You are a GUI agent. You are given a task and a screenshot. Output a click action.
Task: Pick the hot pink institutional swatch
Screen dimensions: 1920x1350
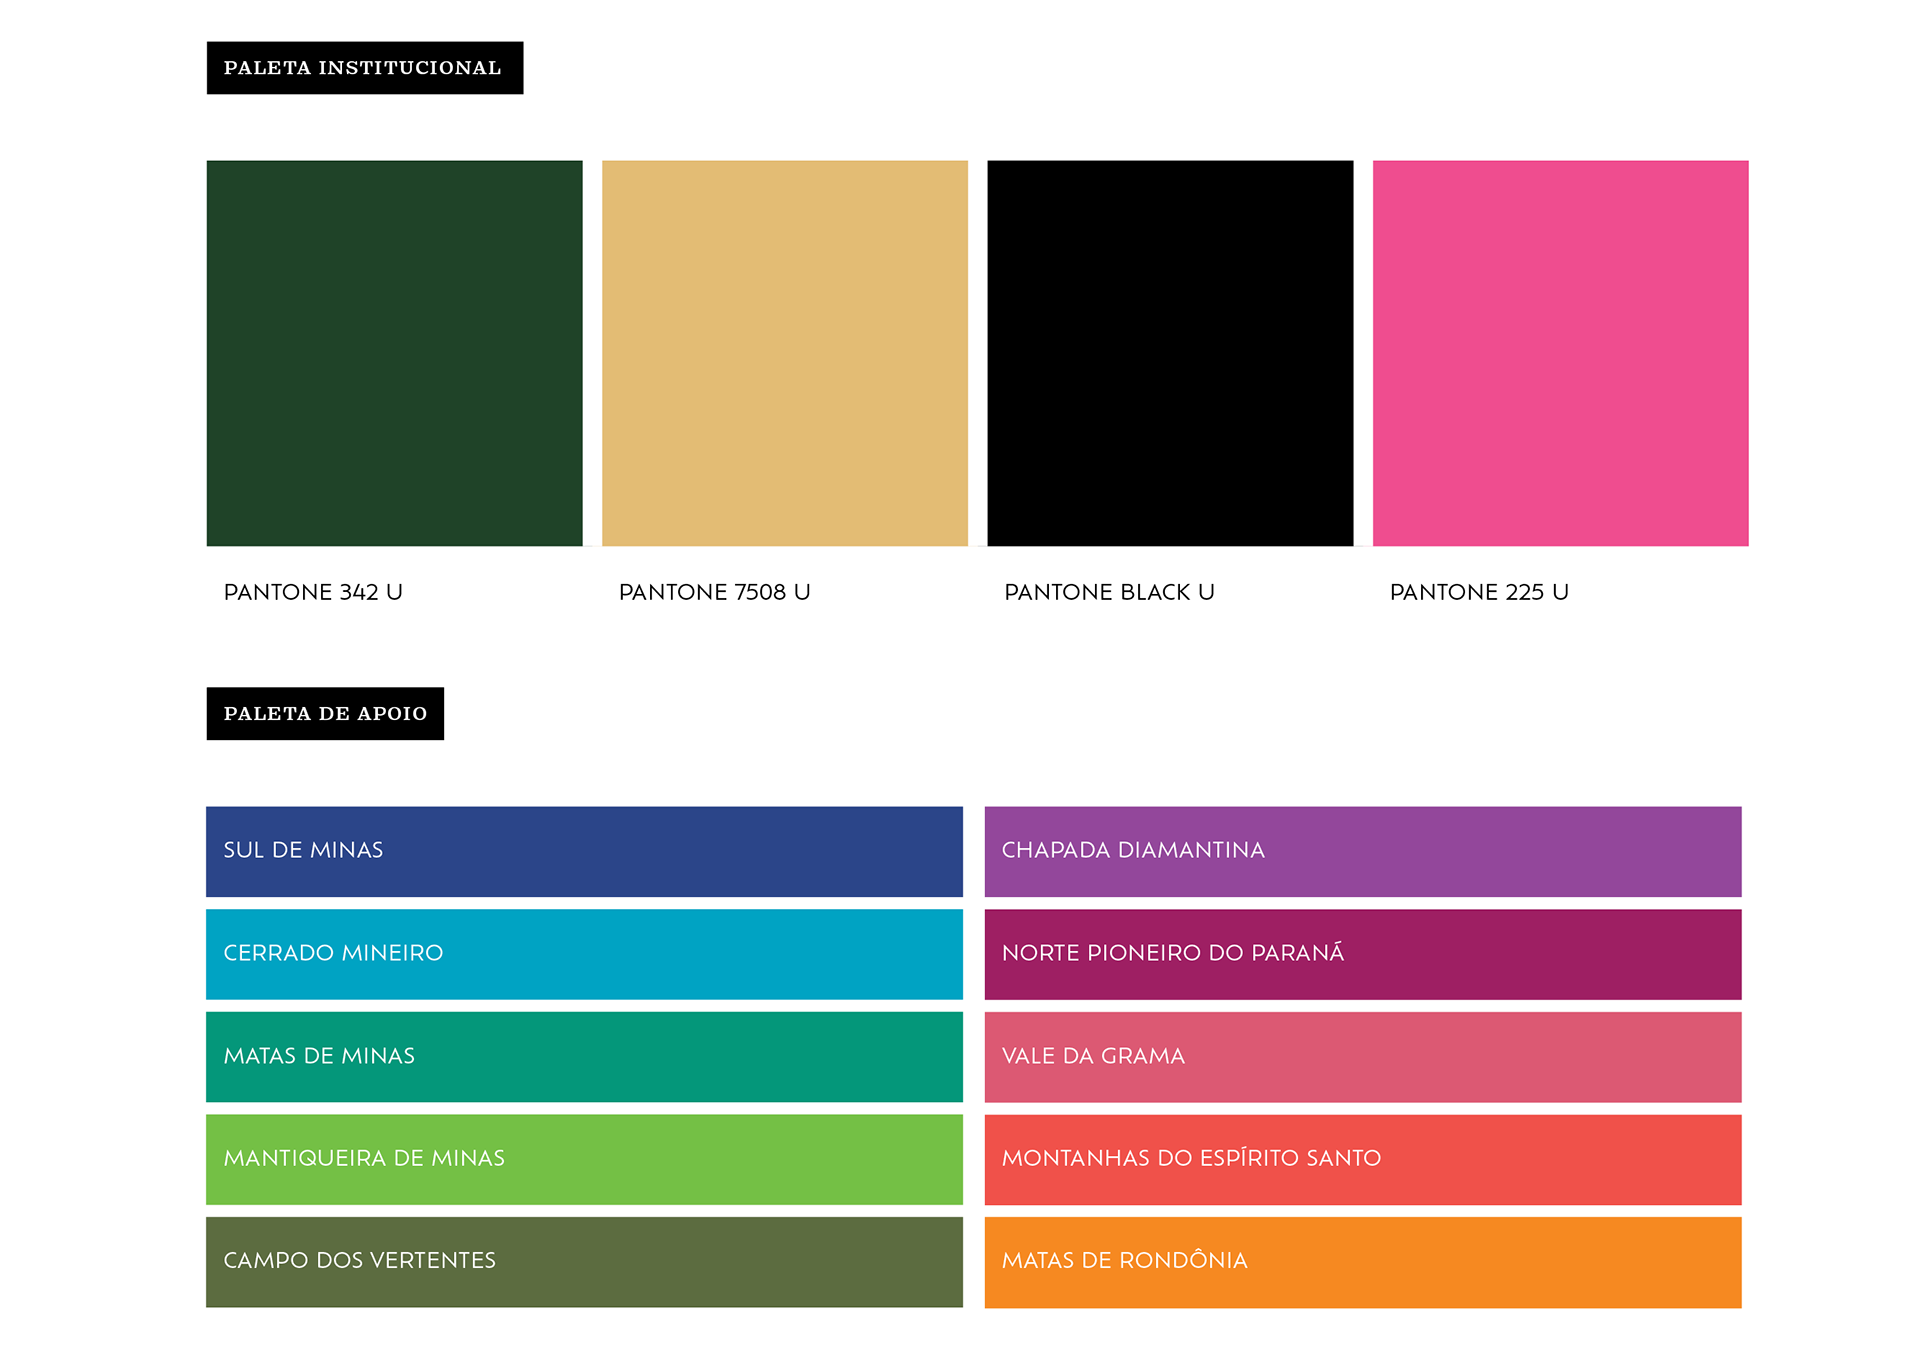point(1560,353)
